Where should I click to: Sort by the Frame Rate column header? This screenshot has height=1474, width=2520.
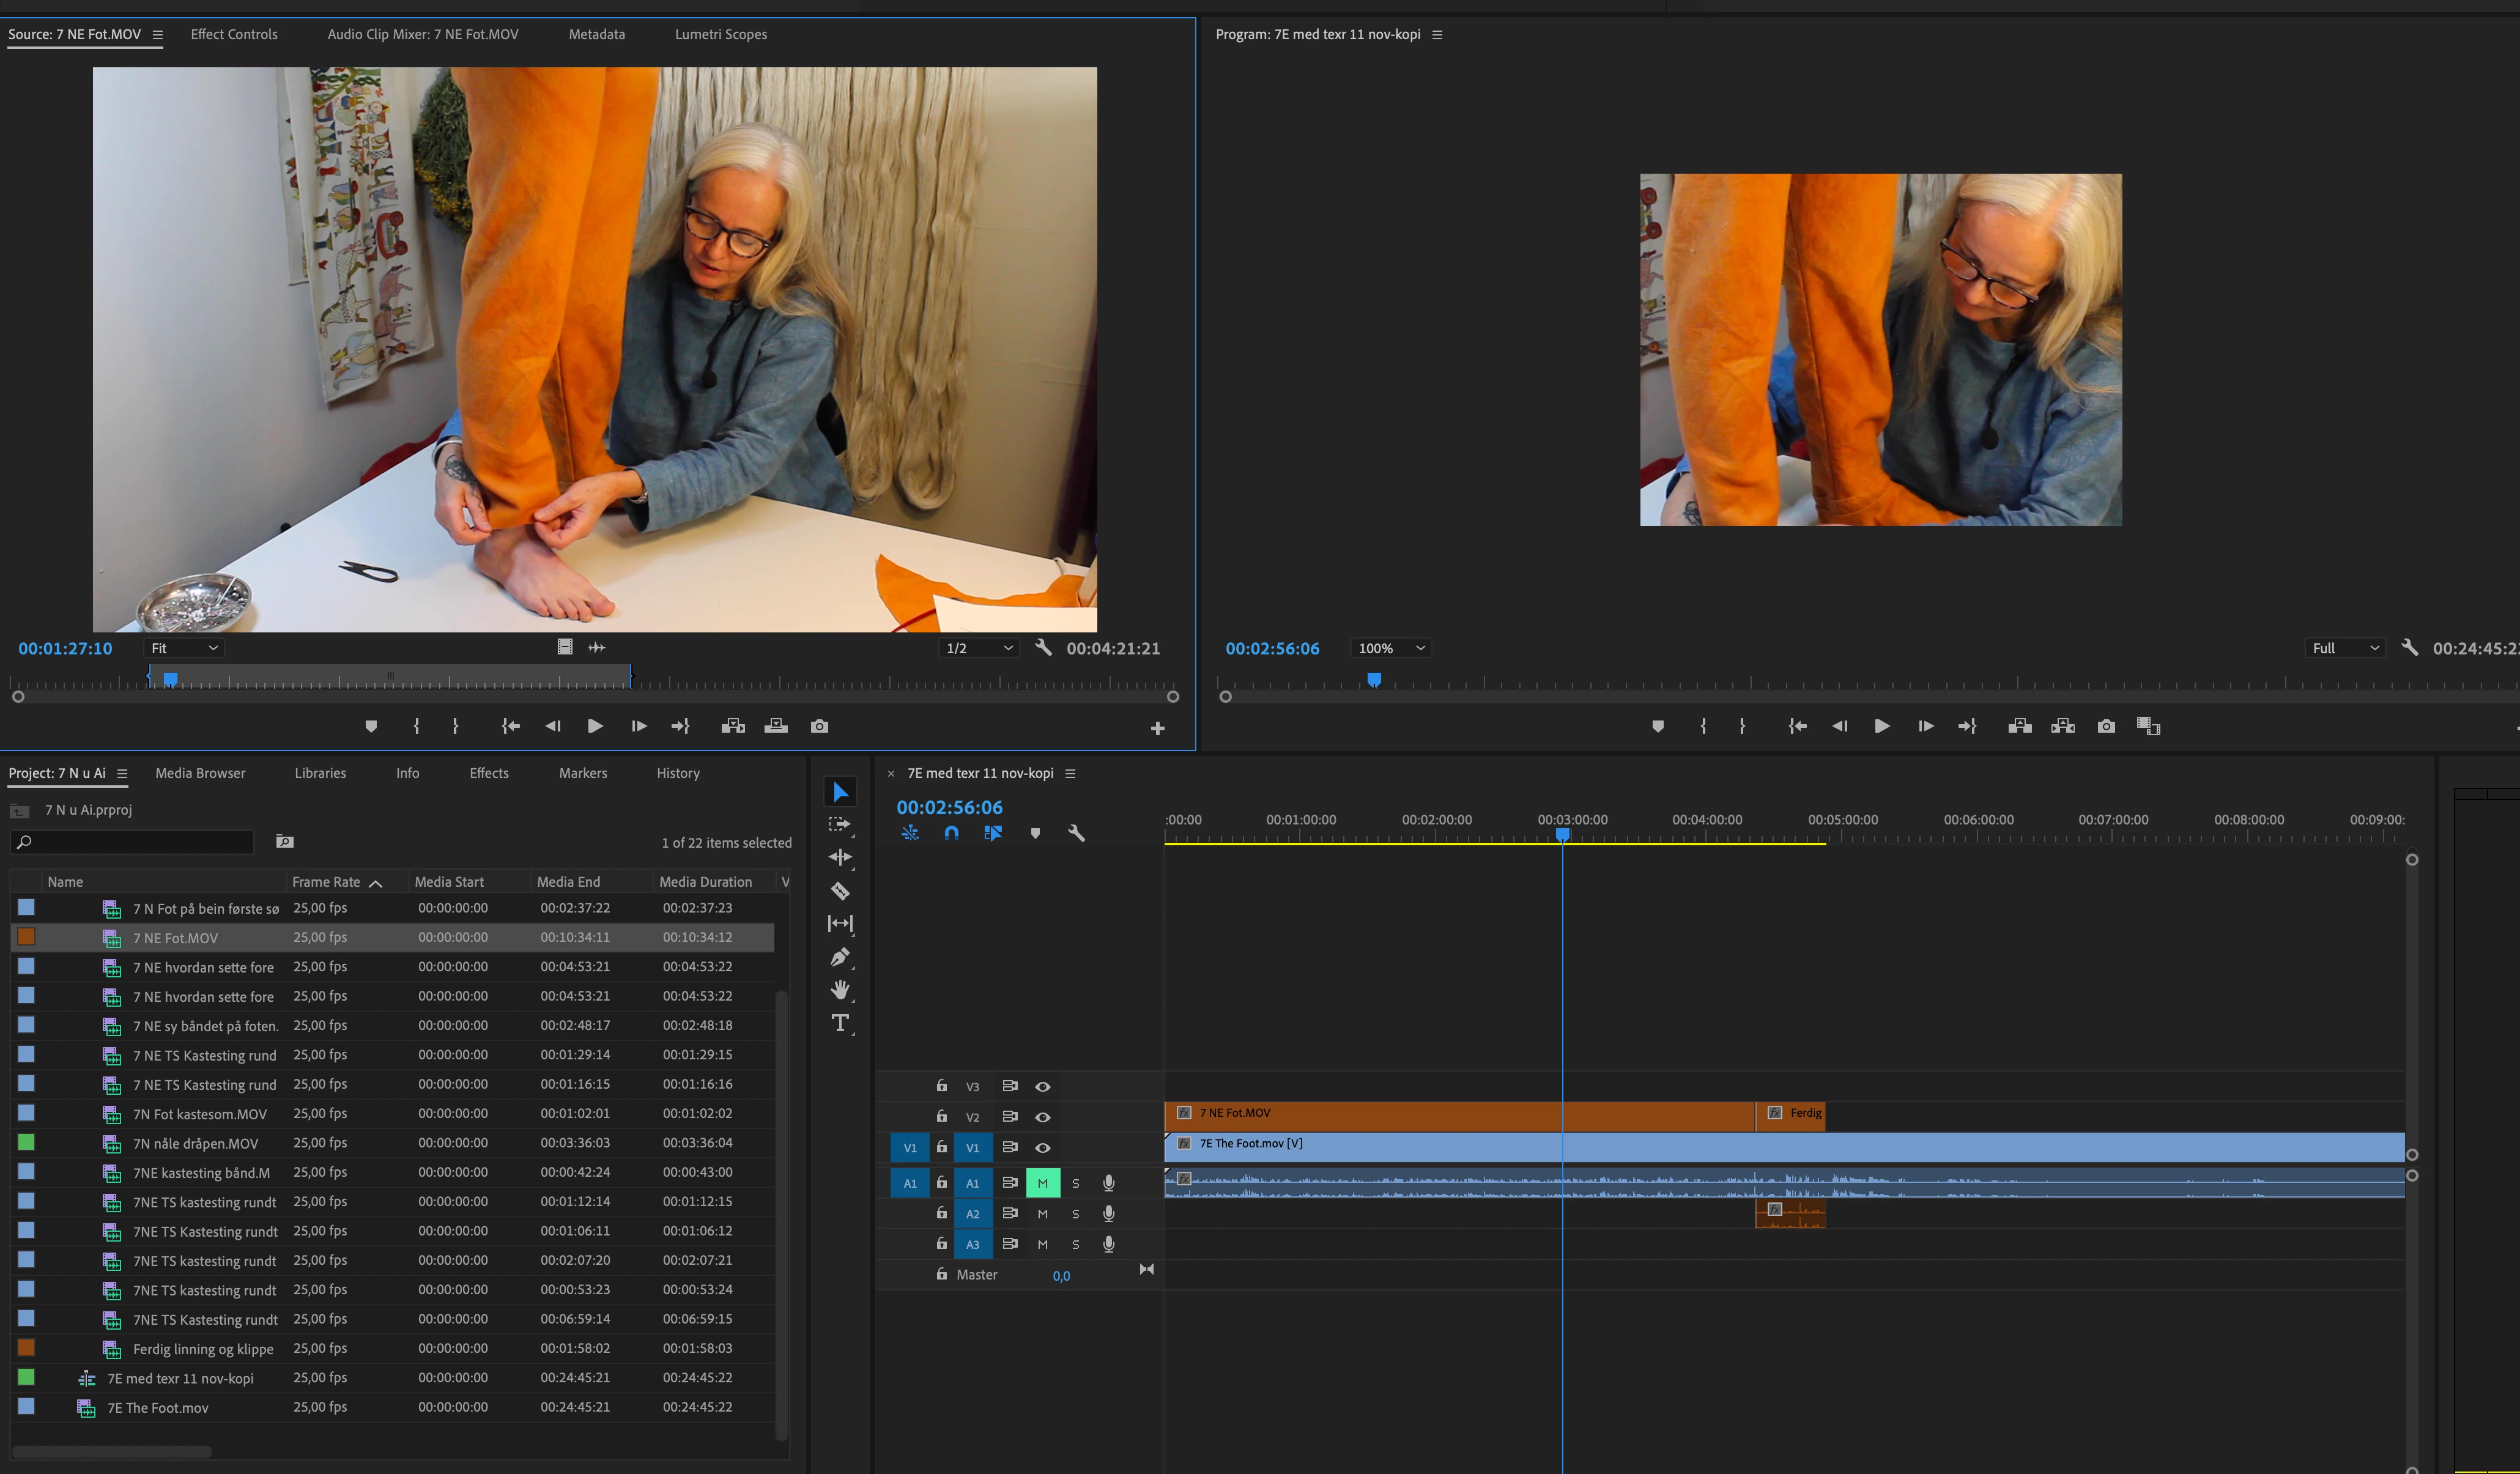coord(326,882)
